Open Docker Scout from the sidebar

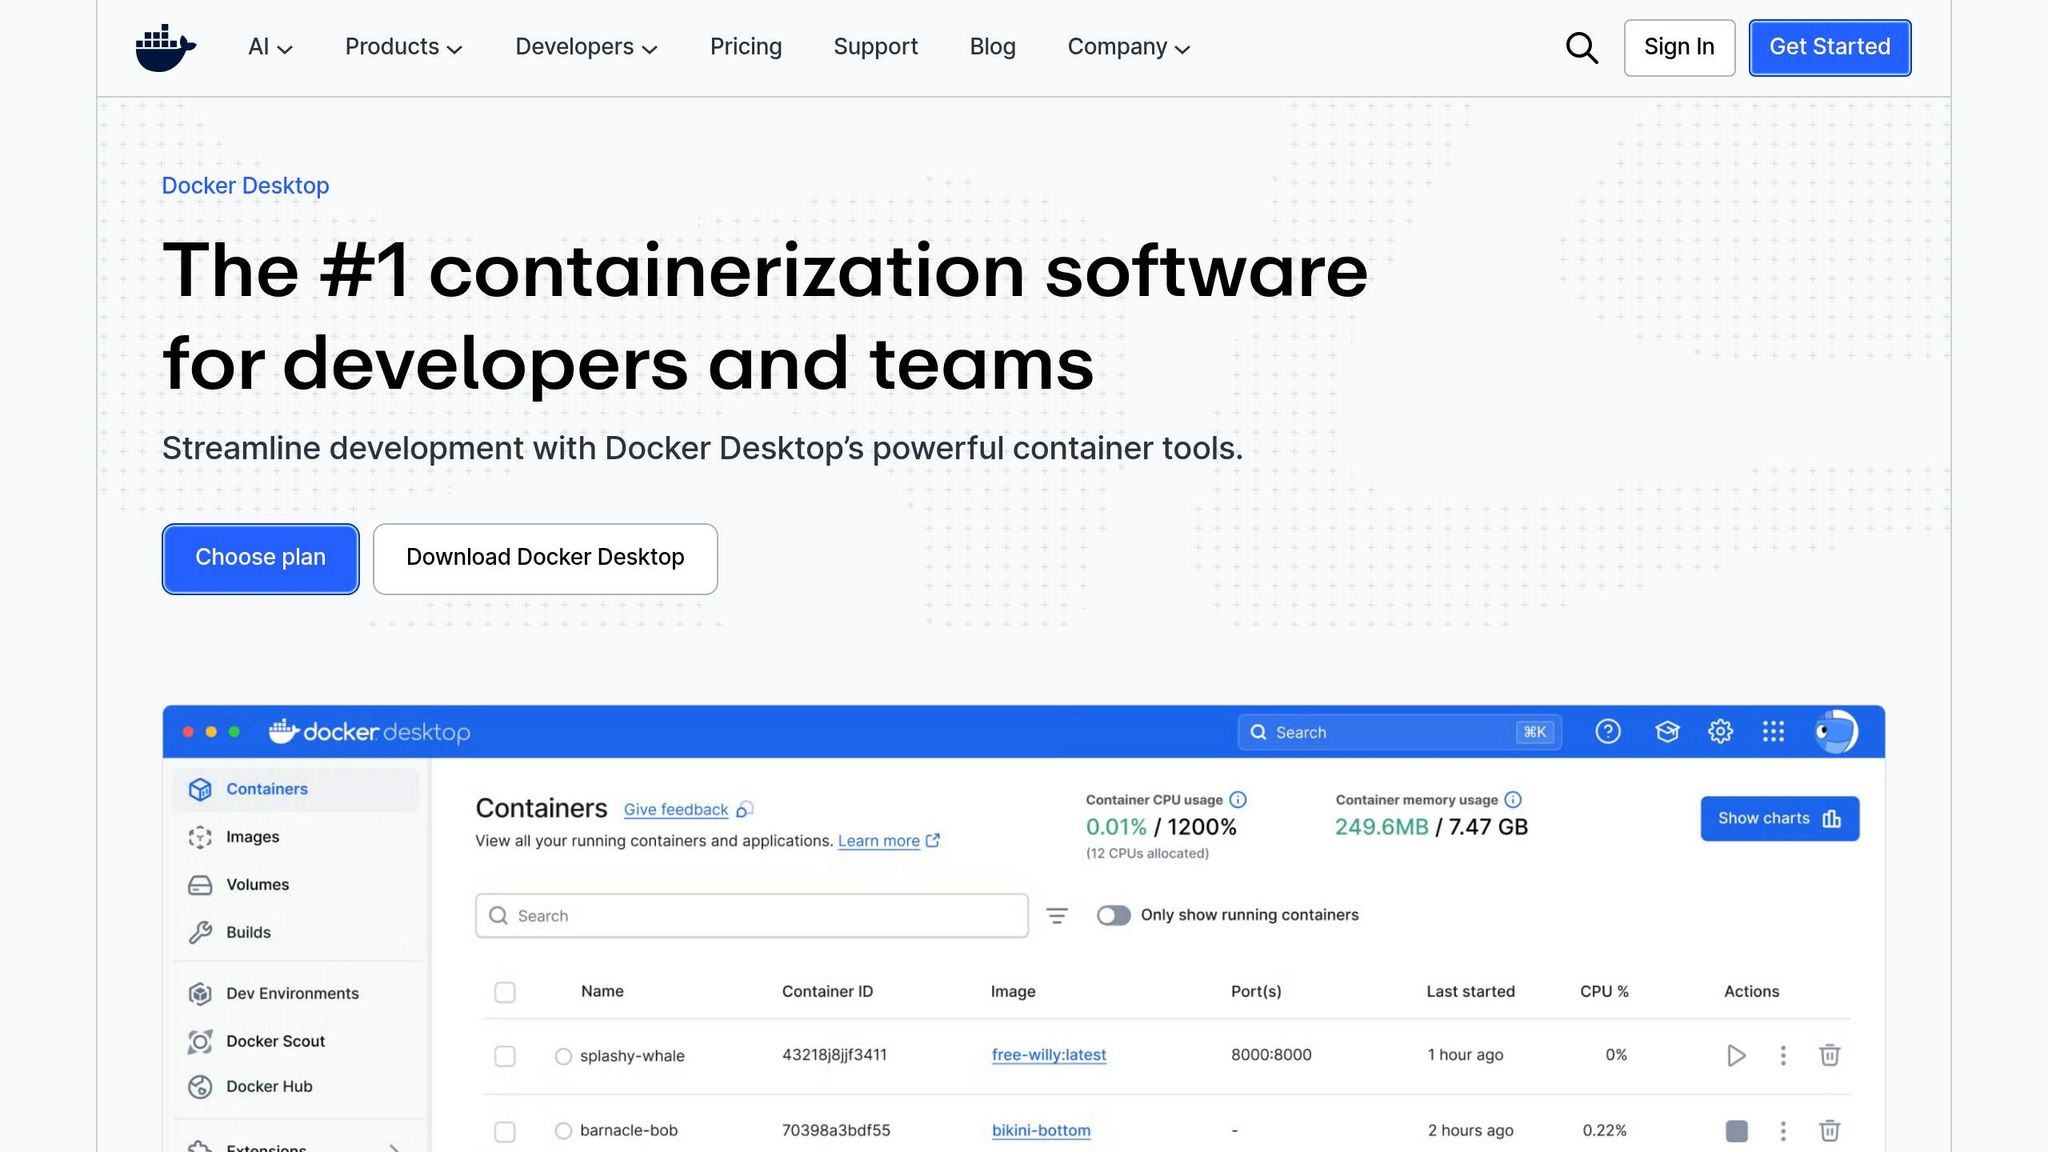[275, 1041]
